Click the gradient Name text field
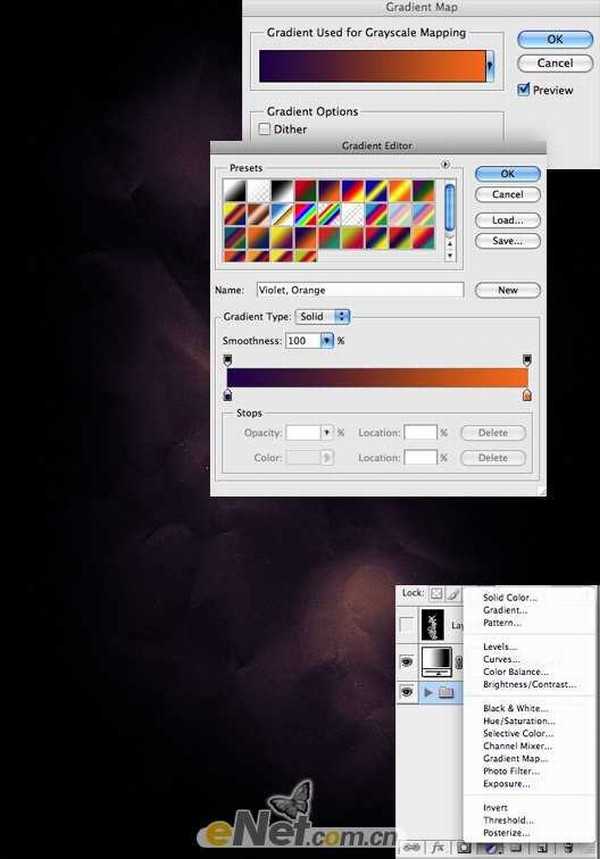This screenshot has width=600, height=859. pos(359,290)
